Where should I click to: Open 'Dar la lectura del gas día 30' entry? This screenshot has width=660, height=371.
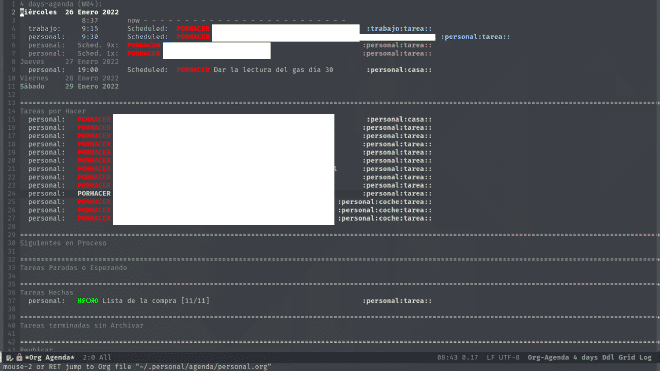[274, 70]
